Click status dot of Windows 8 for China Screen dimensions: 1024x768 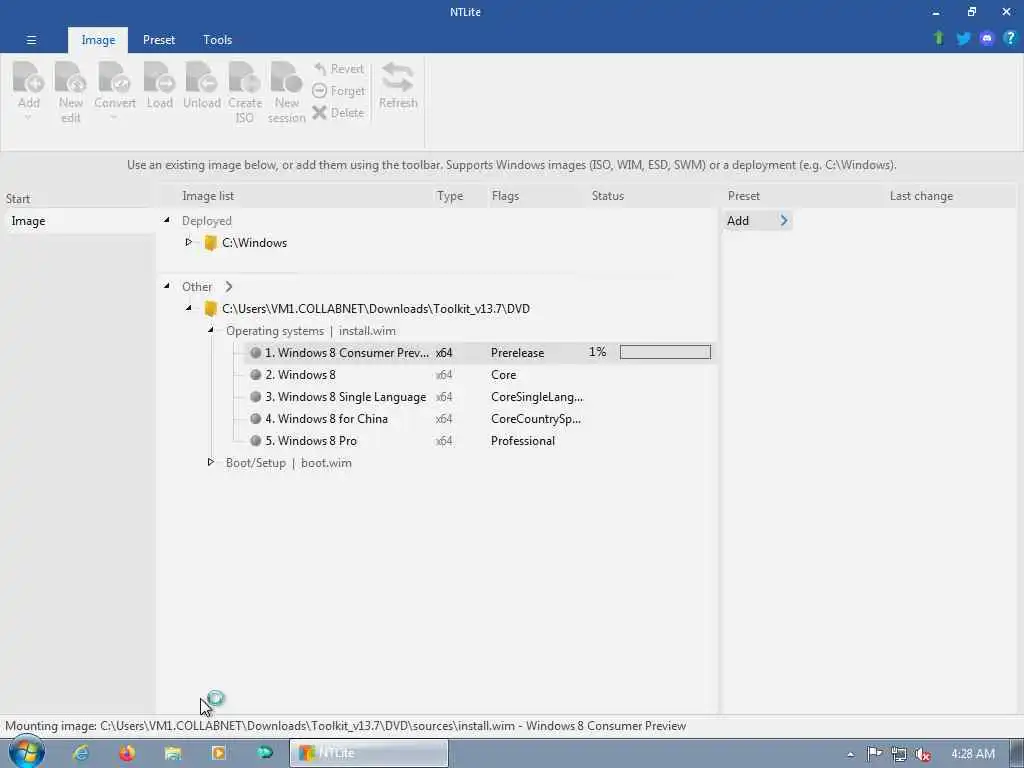tap(255, 419)
